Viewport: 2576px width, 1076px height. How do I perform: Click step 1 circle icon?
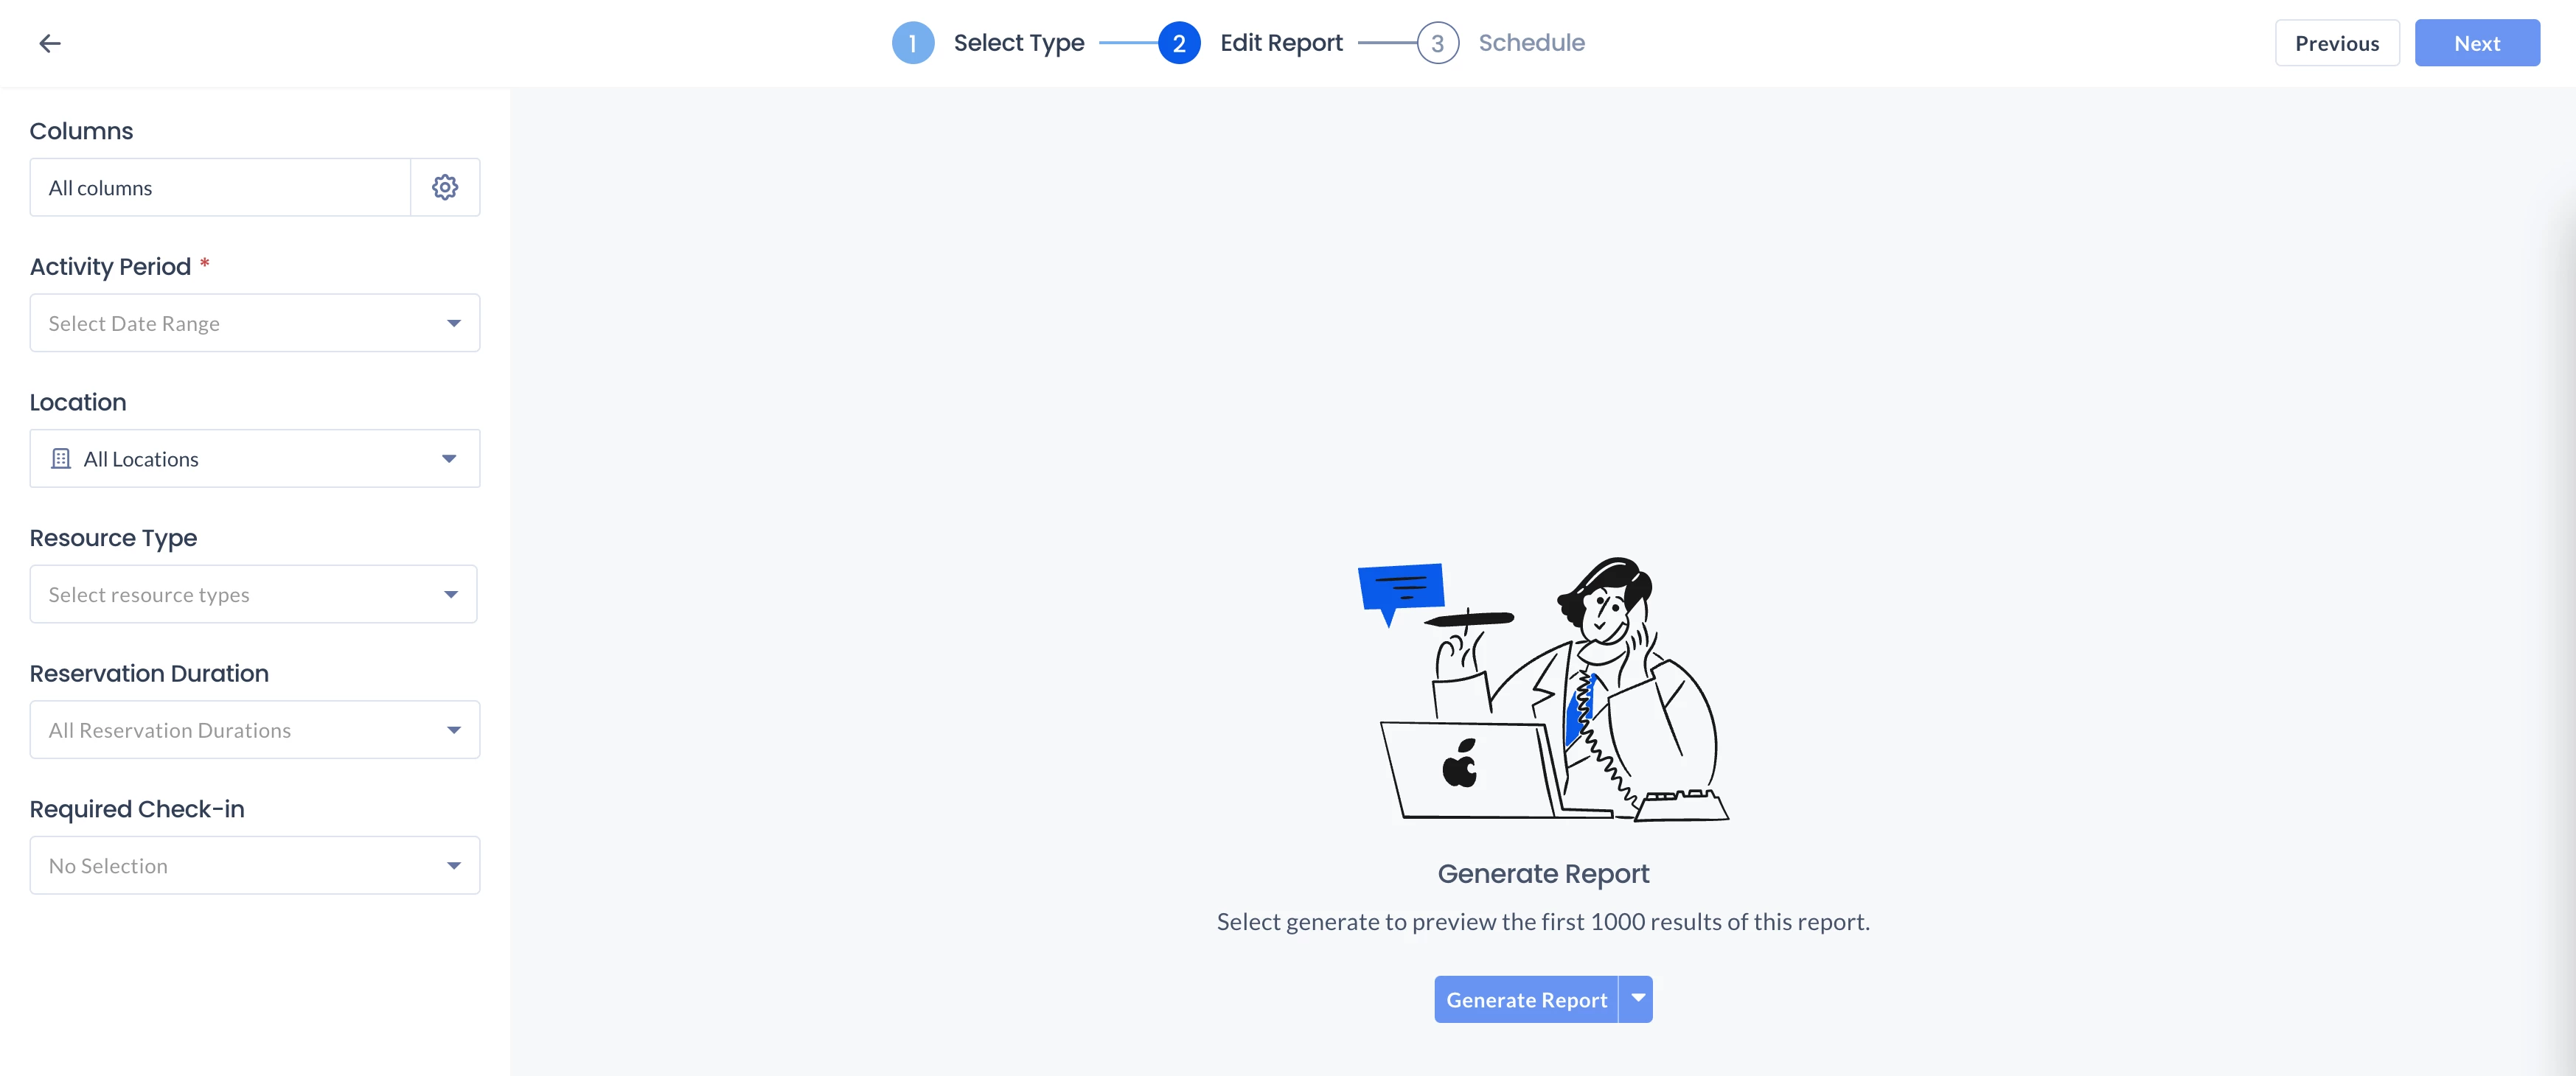(x=912, y=43)
